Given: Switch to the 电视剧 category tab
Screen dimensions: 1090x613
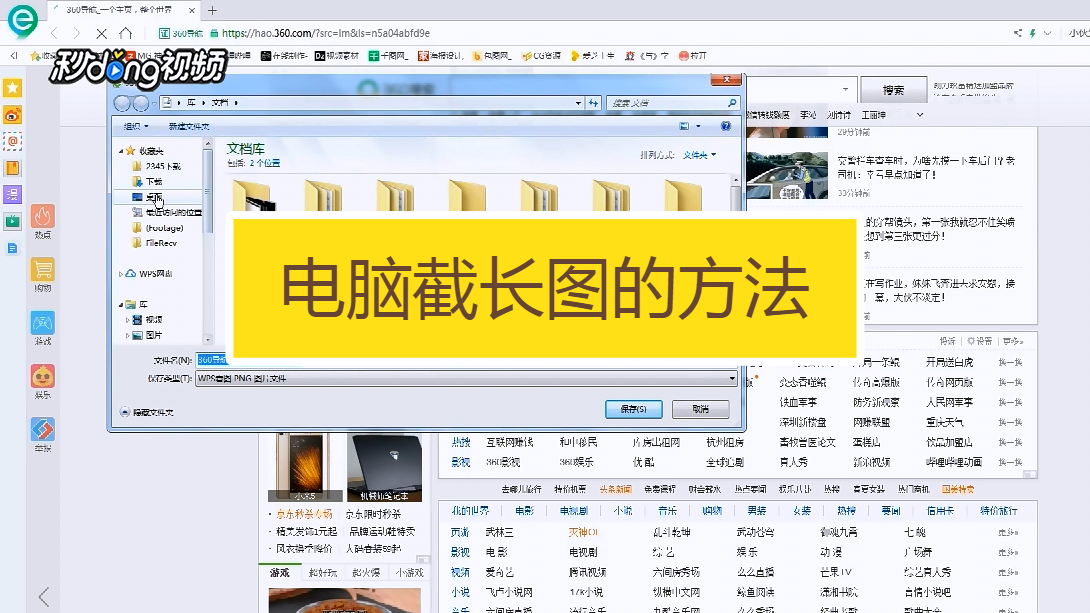Looking at the screenshot, I should coord(574,511).
